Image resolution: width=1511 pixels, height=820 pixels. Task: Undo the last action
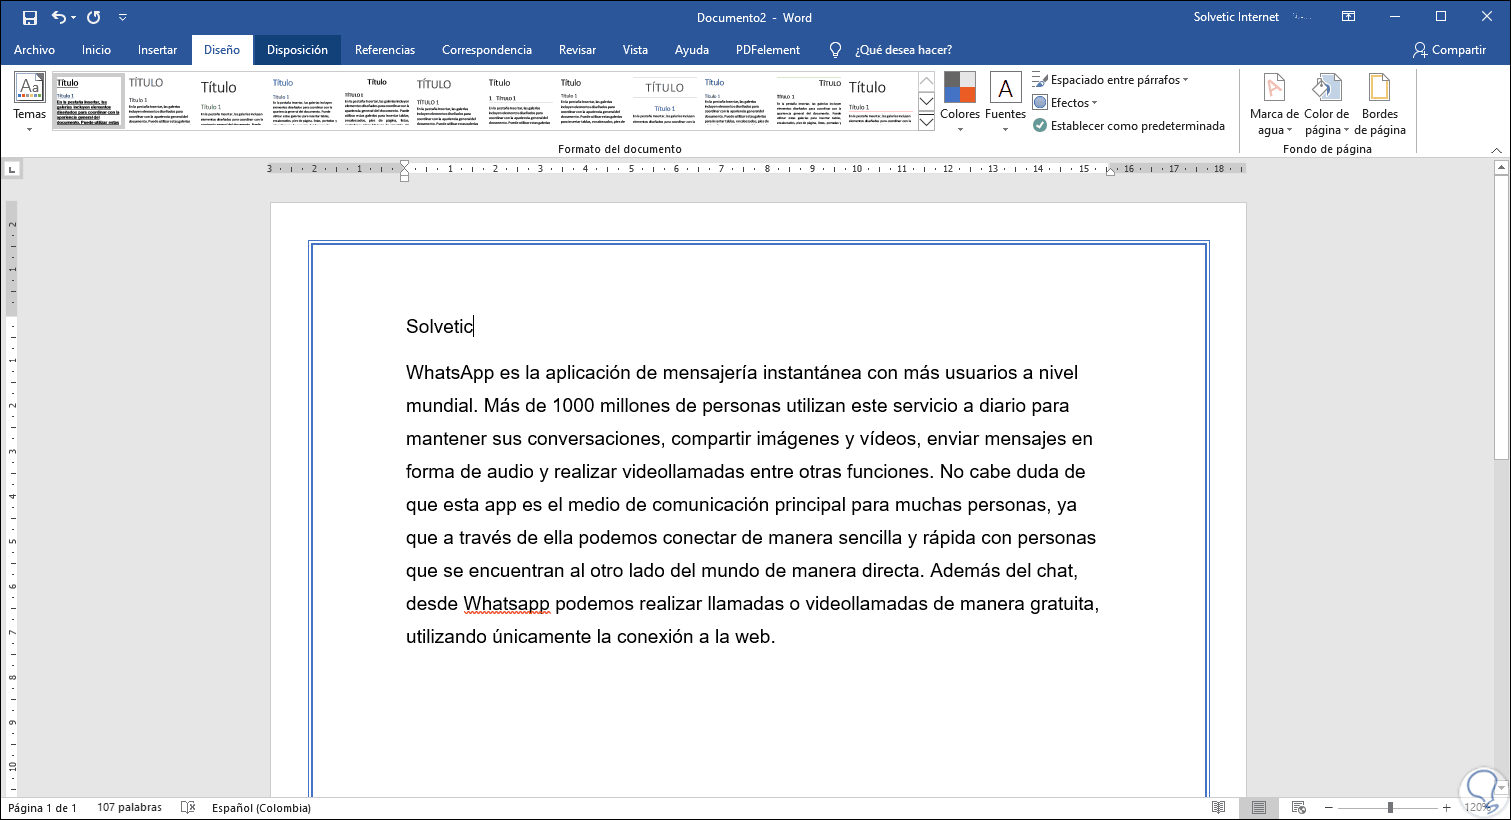[x=59, y=17]
